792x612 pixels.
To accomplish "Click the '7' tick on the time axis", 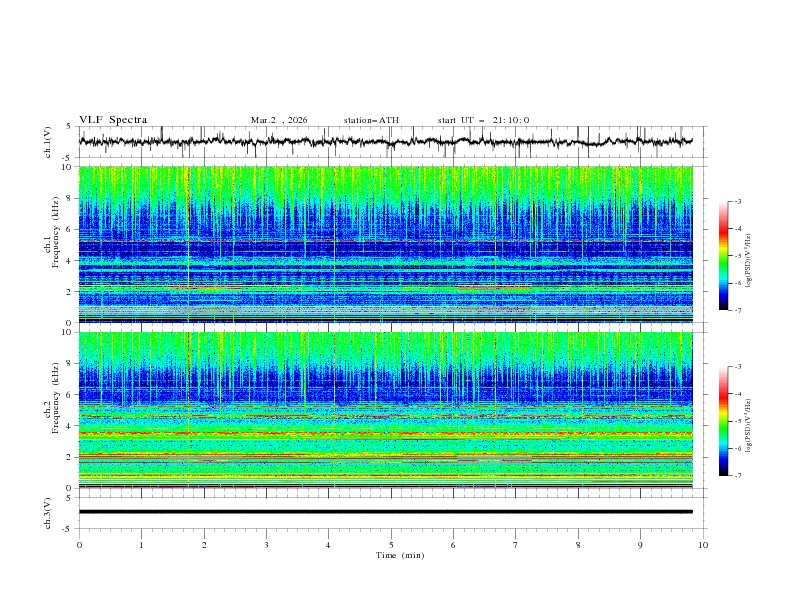I will pos(516,545).
